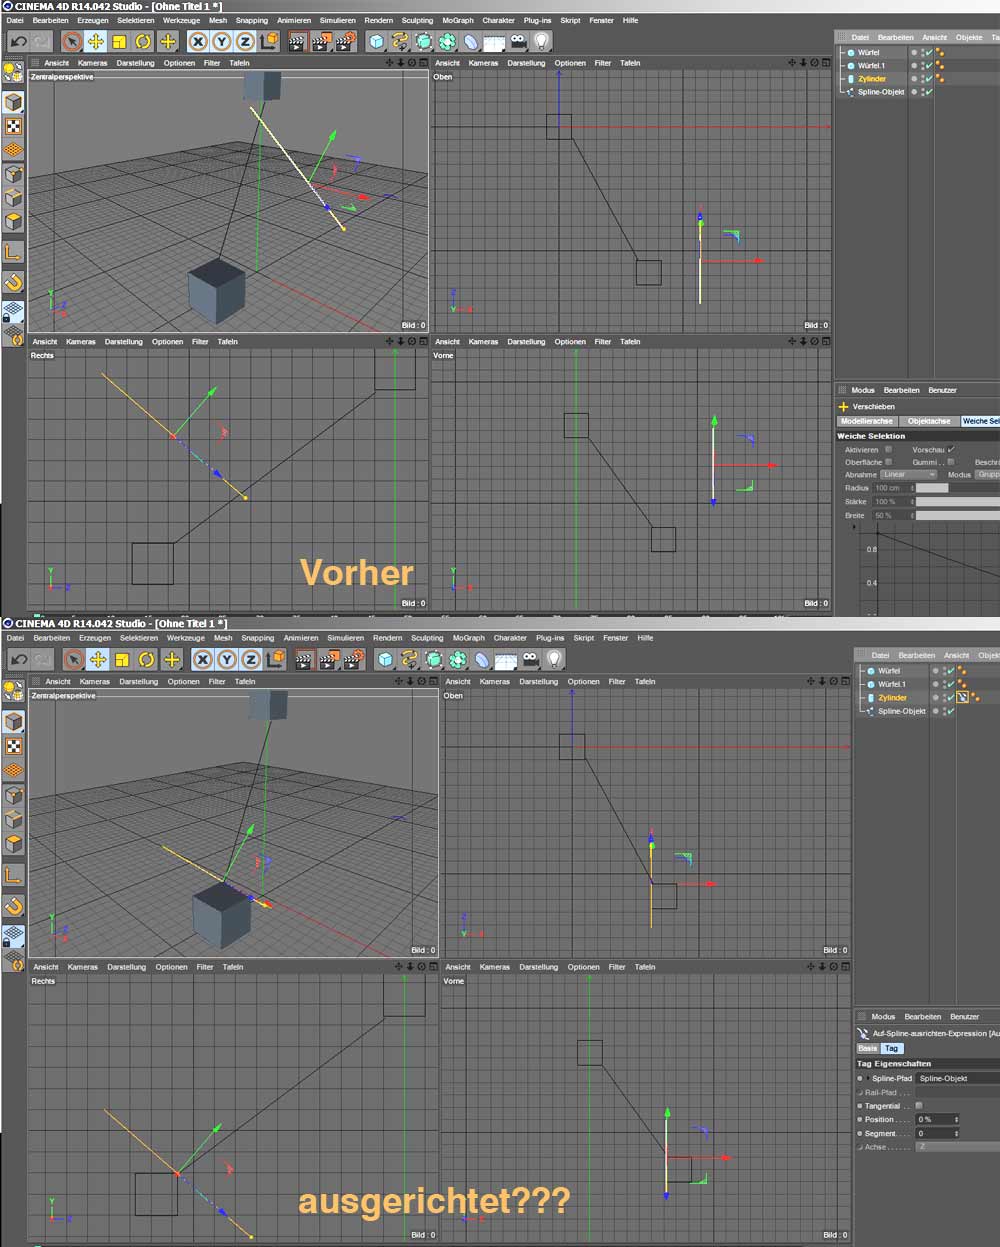Switch to Objektachse tab in upper attributes
Viewport: 1000px width, 1247px height.
point(929,421)
